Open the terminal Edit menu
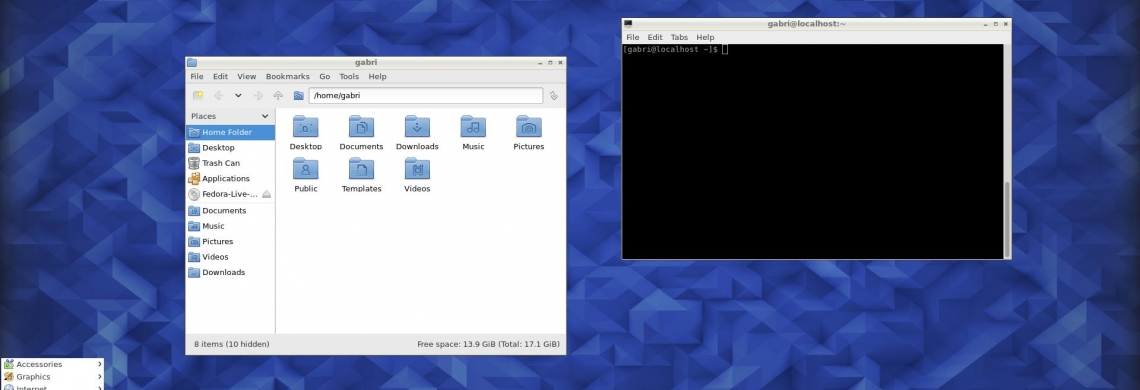The width and height of the screenshot is (1140, 390). pos(655,37)
